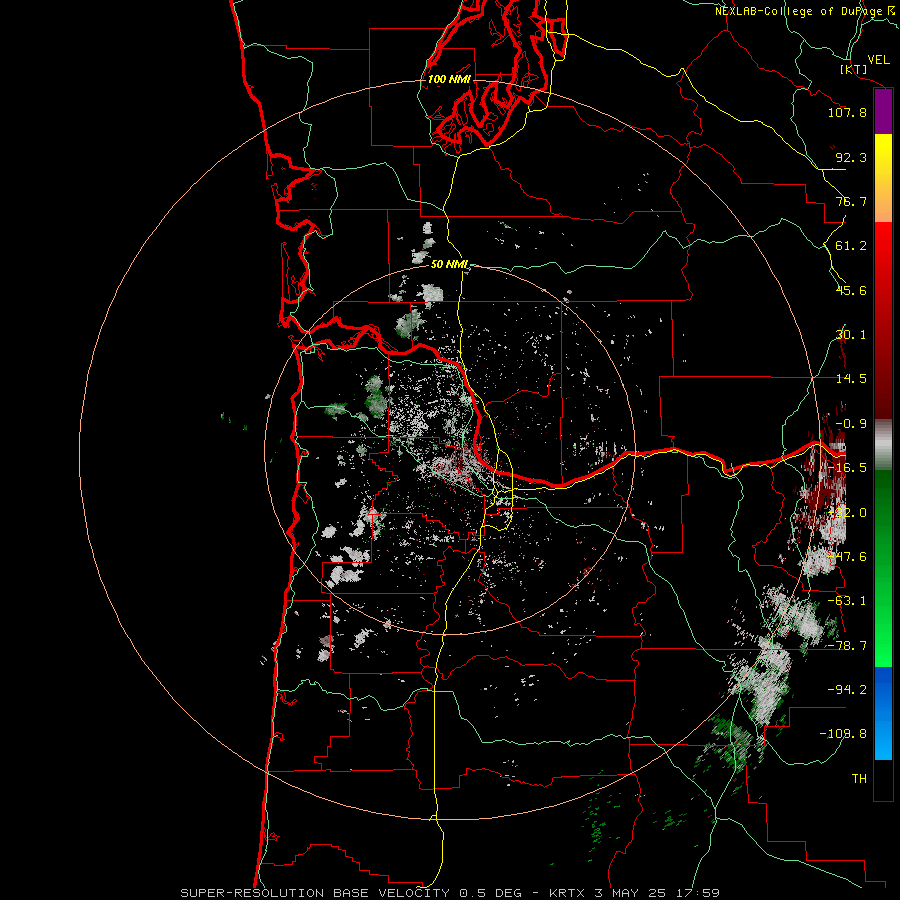The width and height of the screenshot is (900, 900).
Task: Click the 50 NMI range ring label
Action: coord(449,264)
